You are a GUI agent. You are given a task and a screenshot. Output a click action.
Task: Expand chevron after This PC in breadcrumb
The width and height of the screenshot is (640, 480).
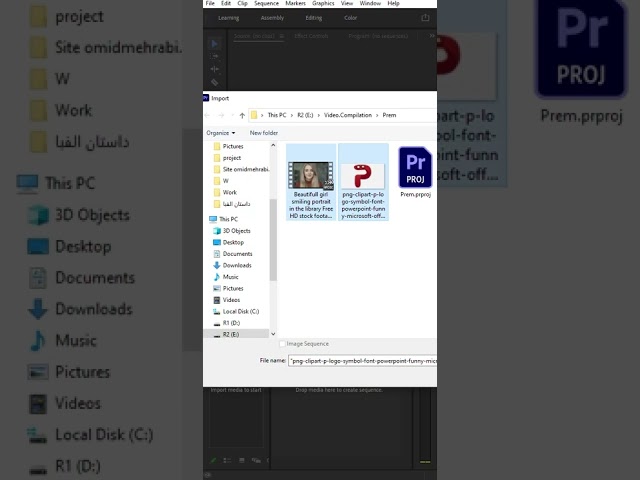[x=292, y=116]
